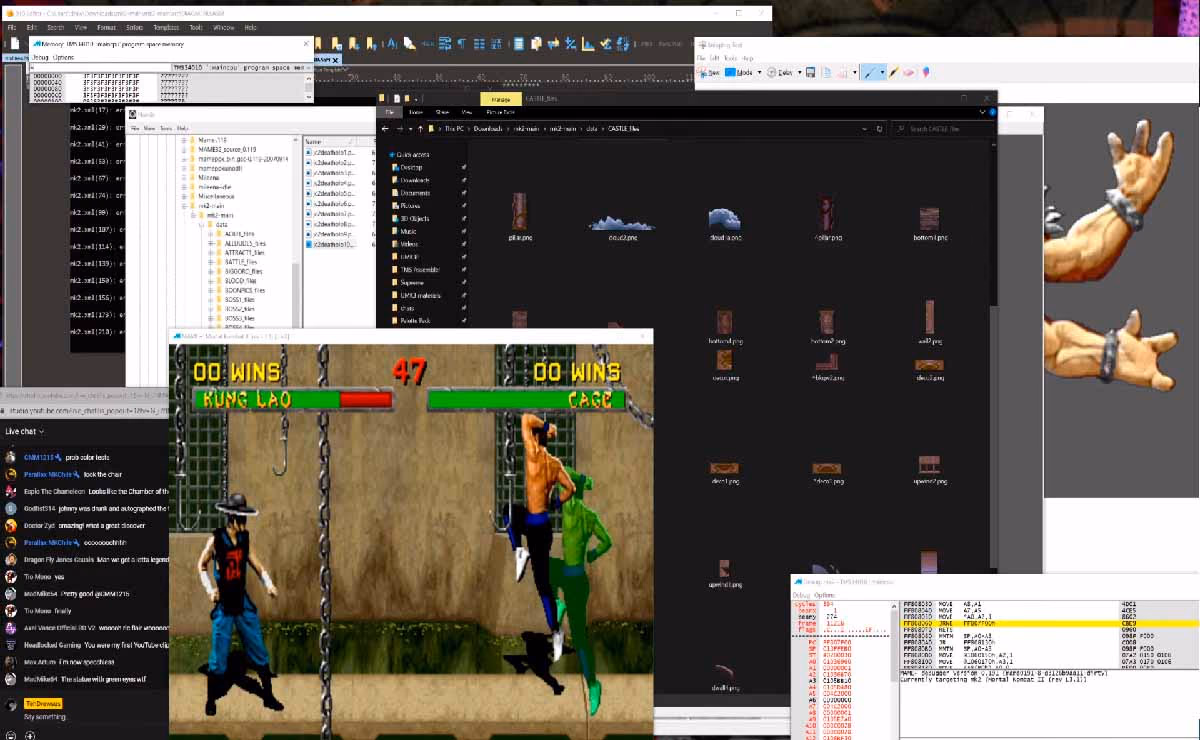Open the Templates menu in the hex editor
This screenshot has width=1200, height=740.
click(x=166, y=28)
